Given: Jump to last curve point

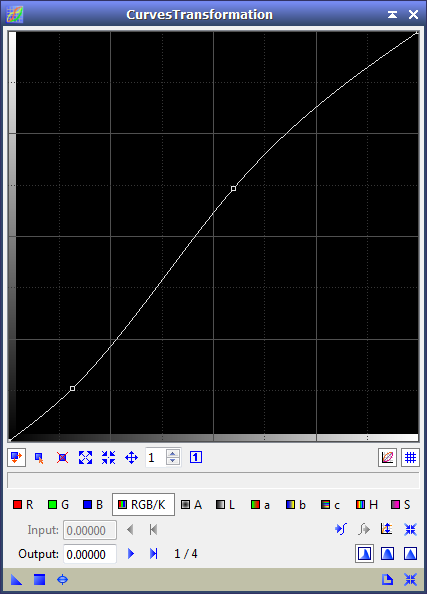Looking at the screenshot, I should pyautogui.click(x=153, y=554).
